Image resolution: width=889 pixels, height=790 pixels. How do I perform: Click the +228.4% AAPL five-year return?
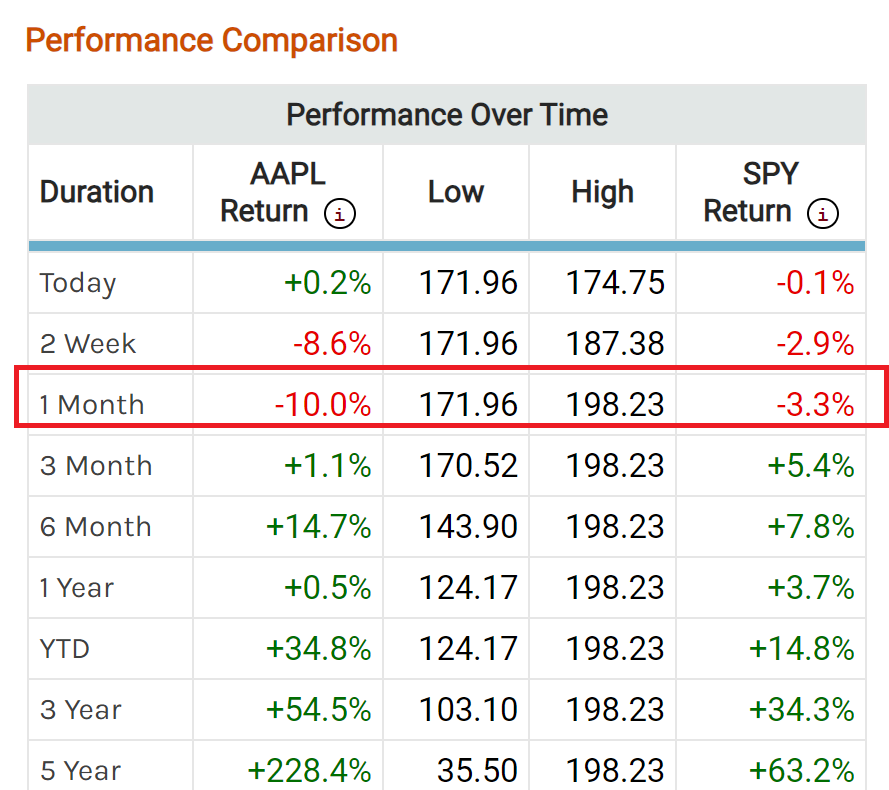point(309,770)
